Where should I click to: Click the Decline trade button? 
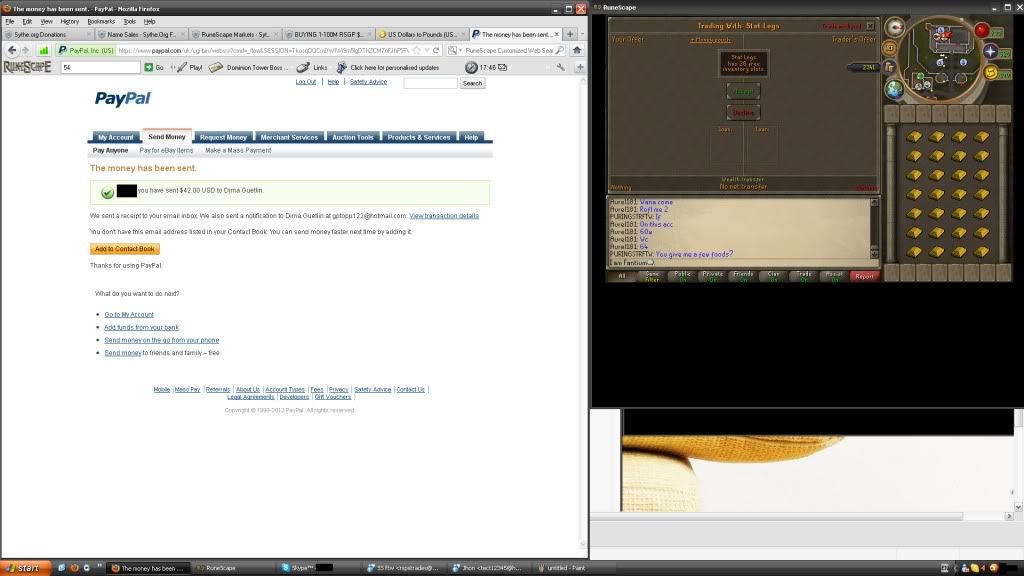[x=743, y=112]
